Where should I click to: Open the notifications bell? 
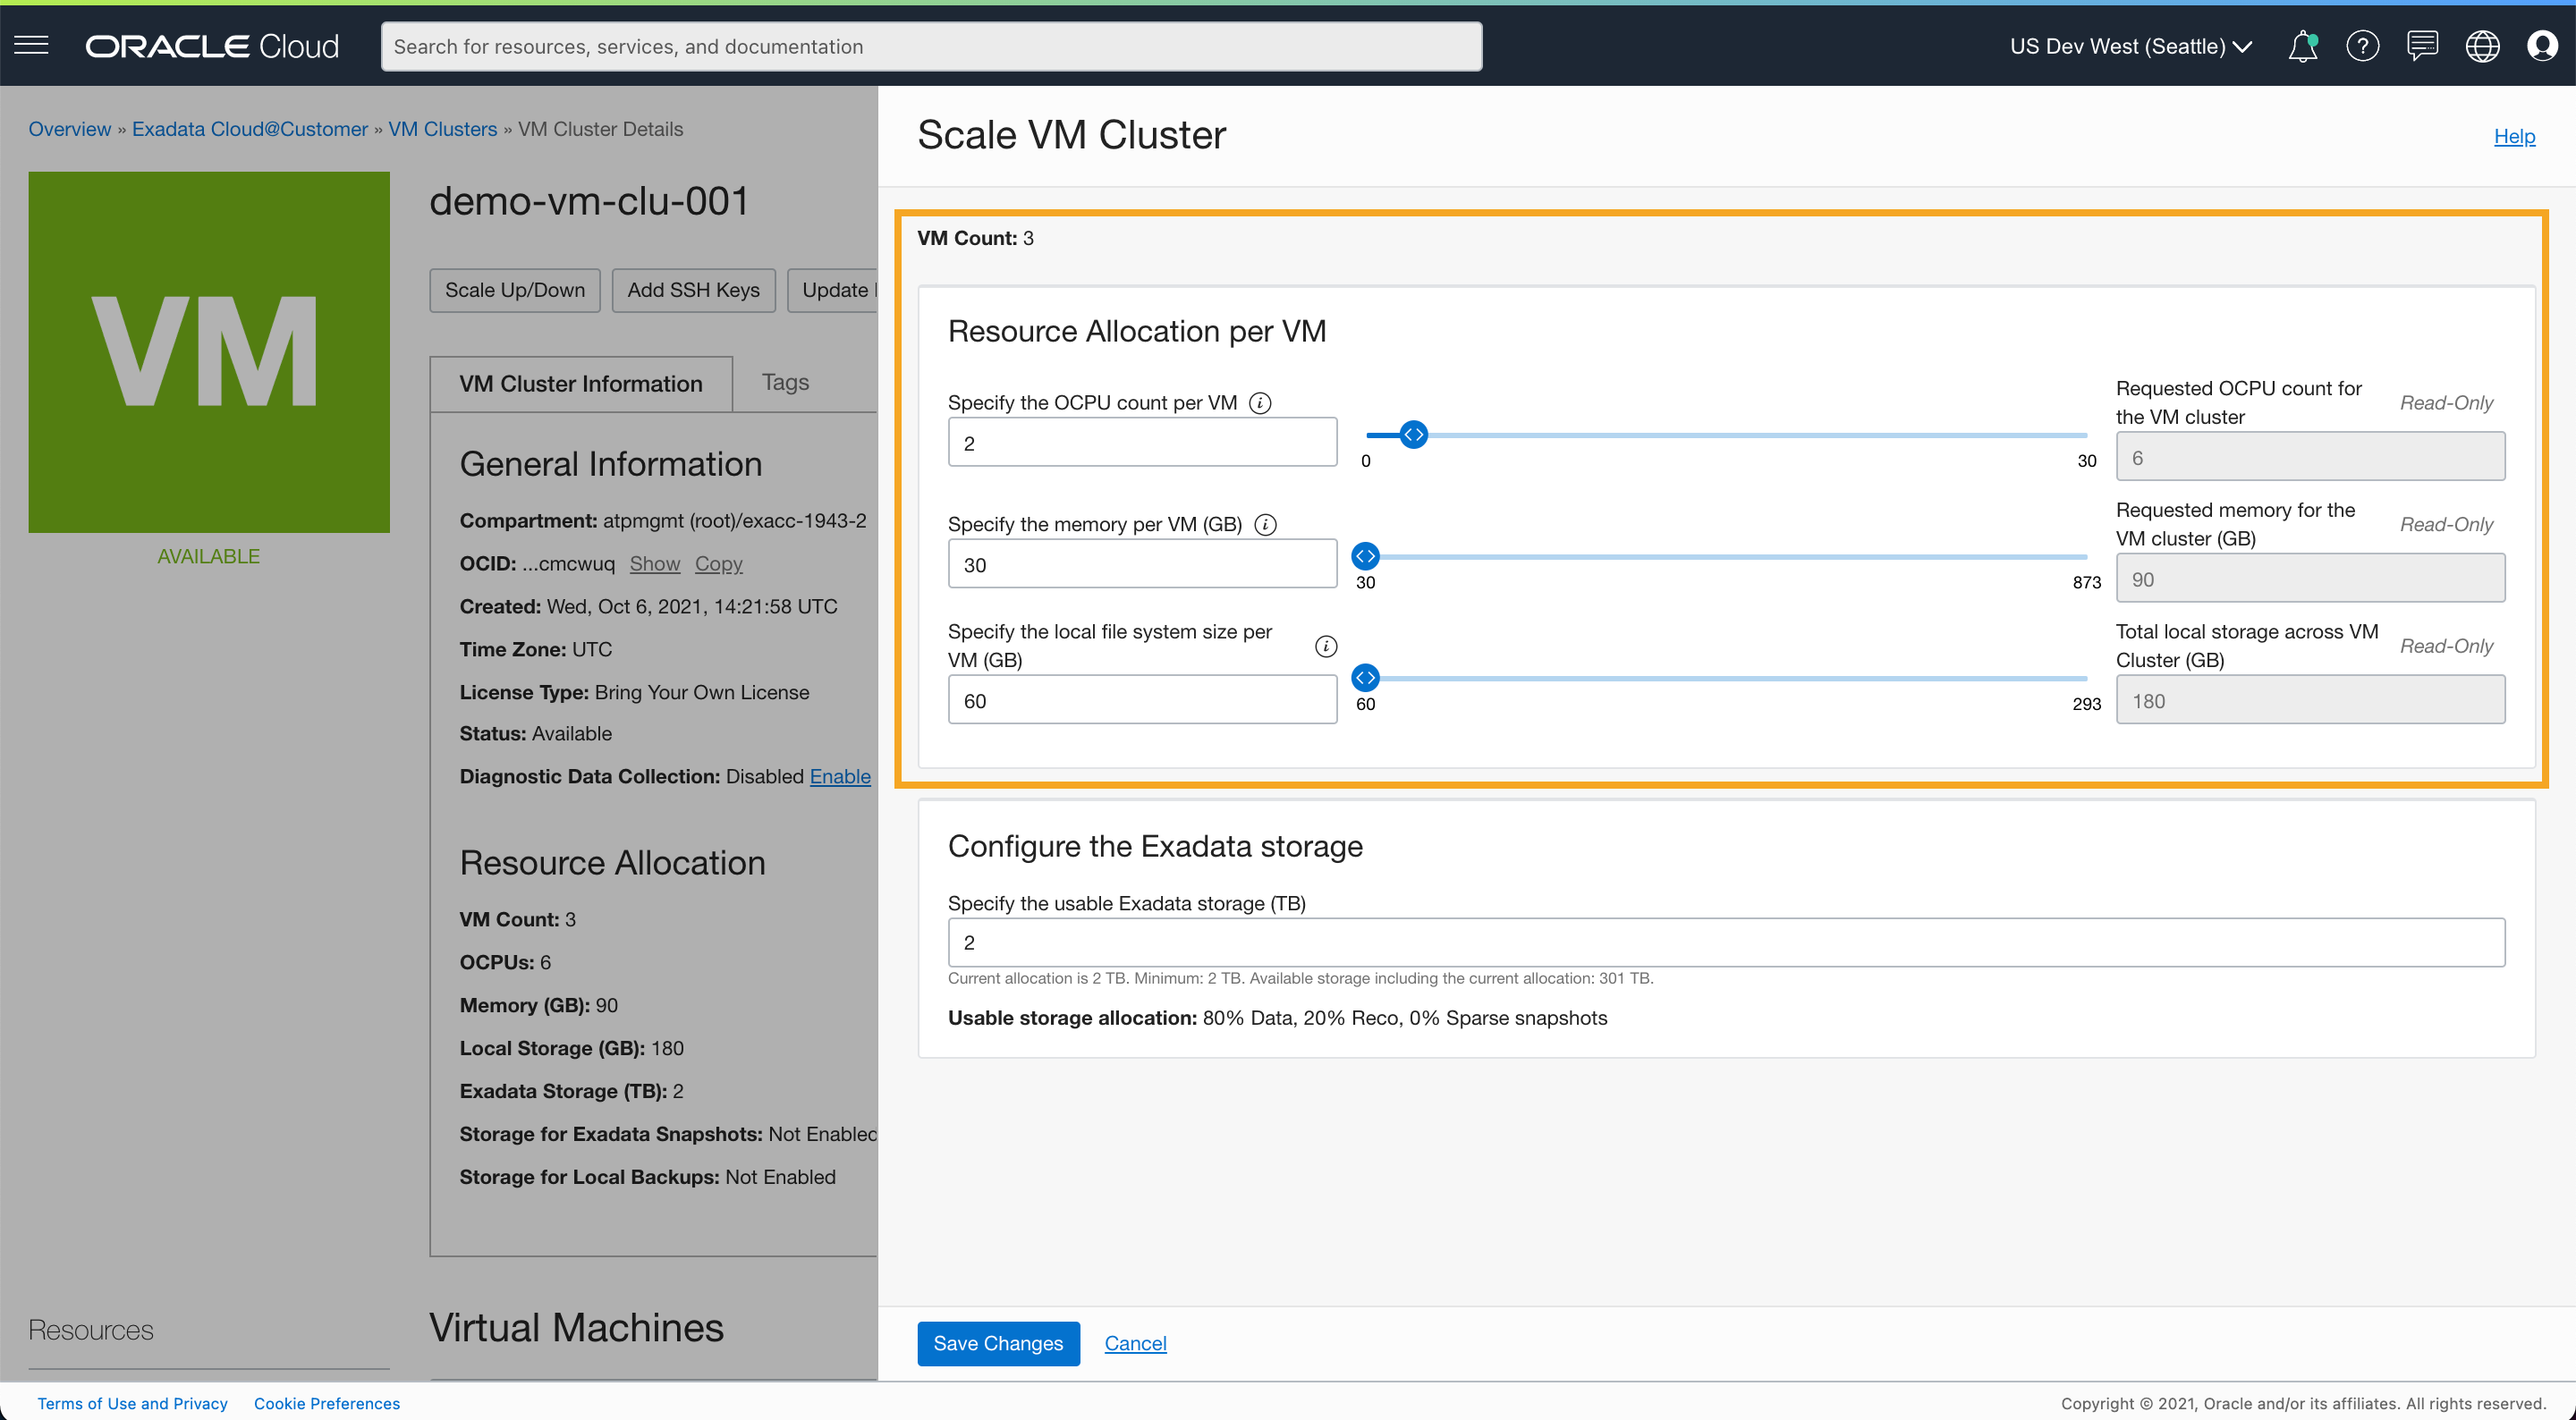[x=2302, y=46]
